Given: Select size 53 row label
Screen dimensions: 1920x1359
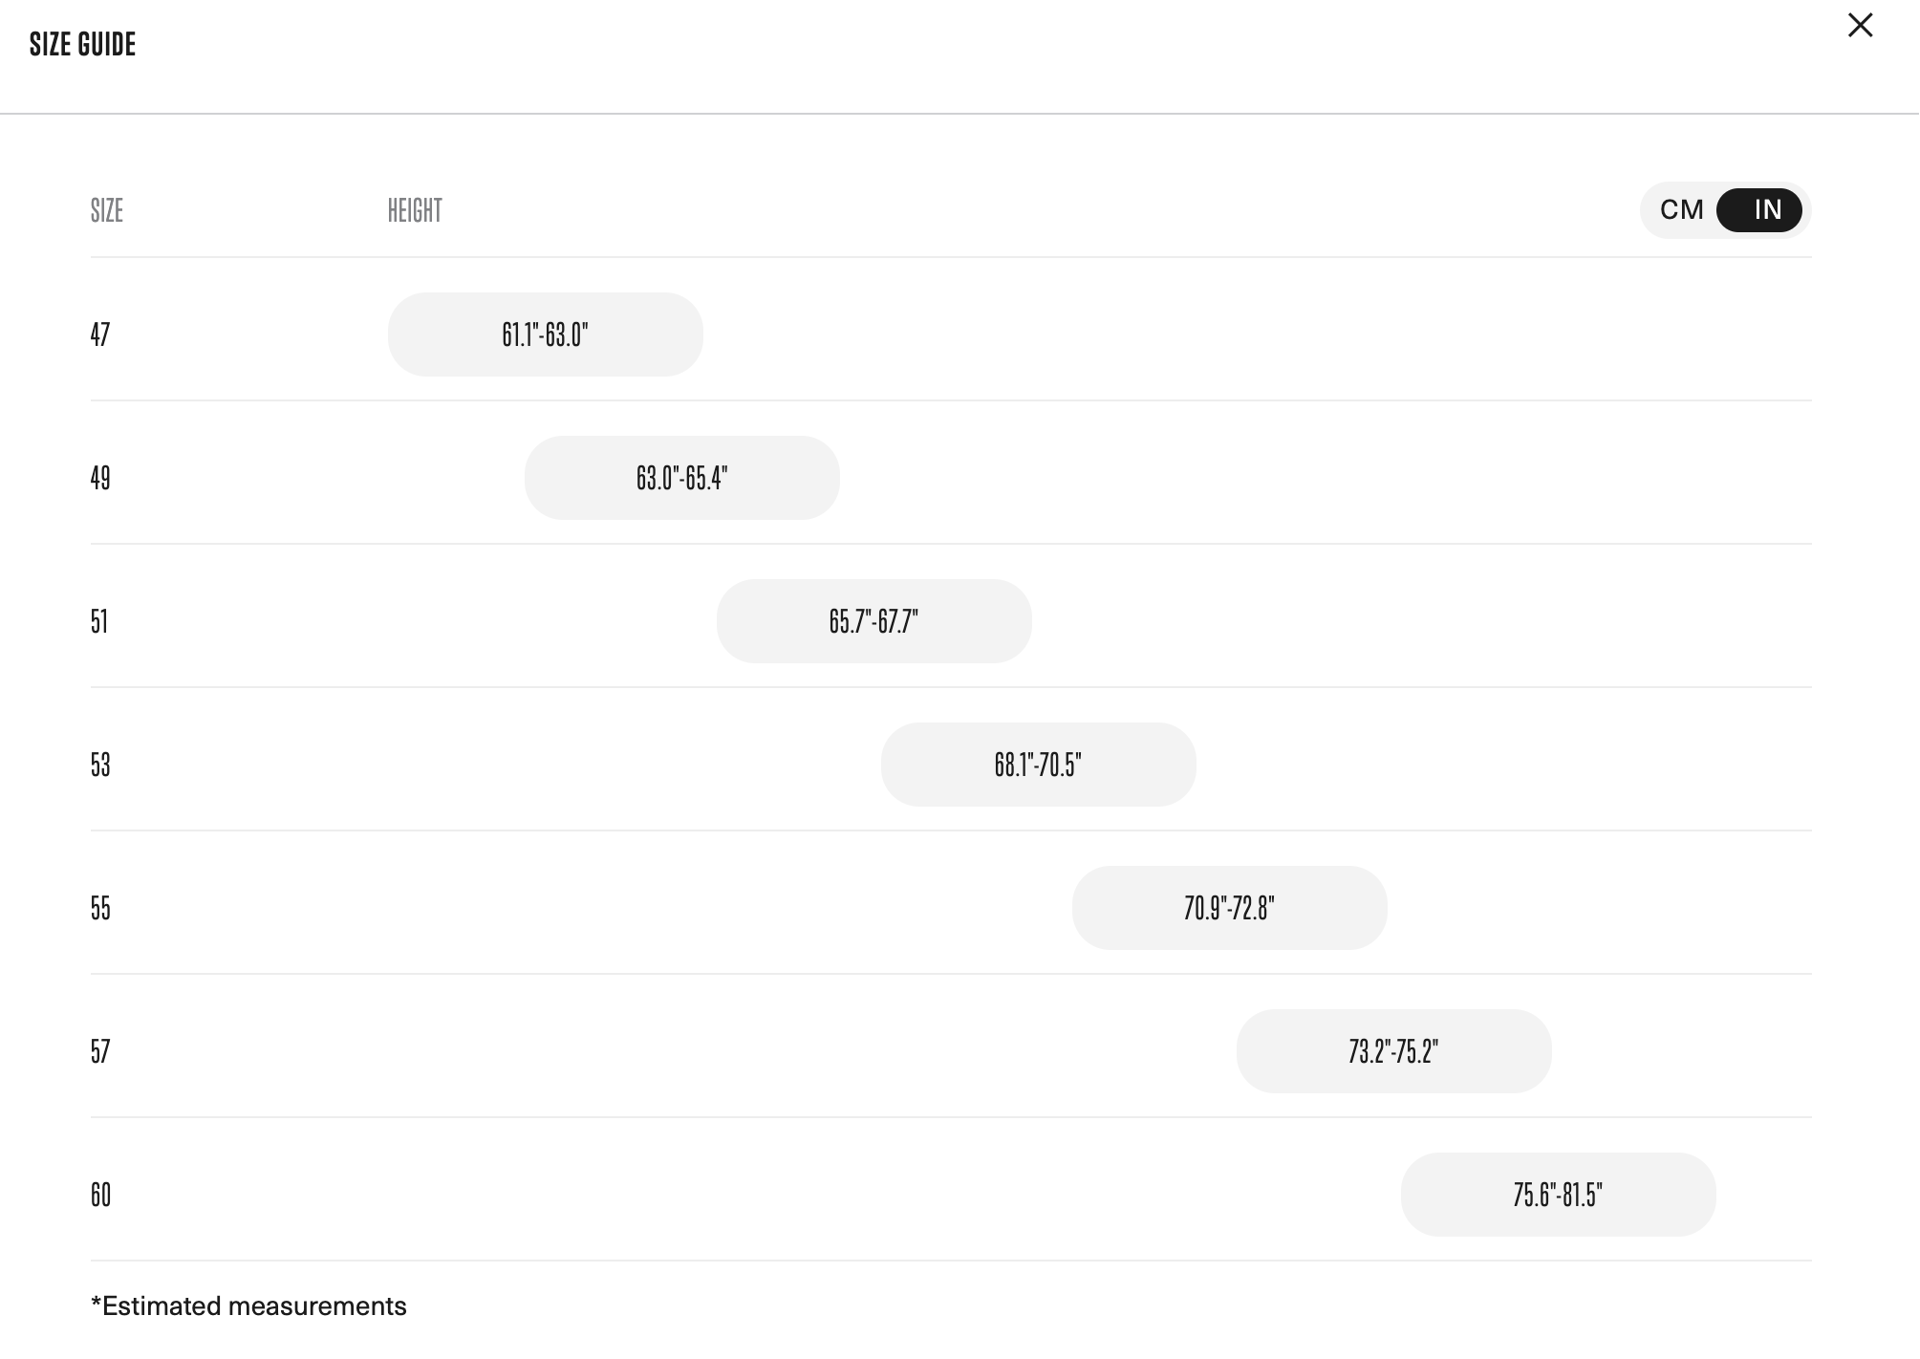Looking at the screenshot, I should coord(100,765).
